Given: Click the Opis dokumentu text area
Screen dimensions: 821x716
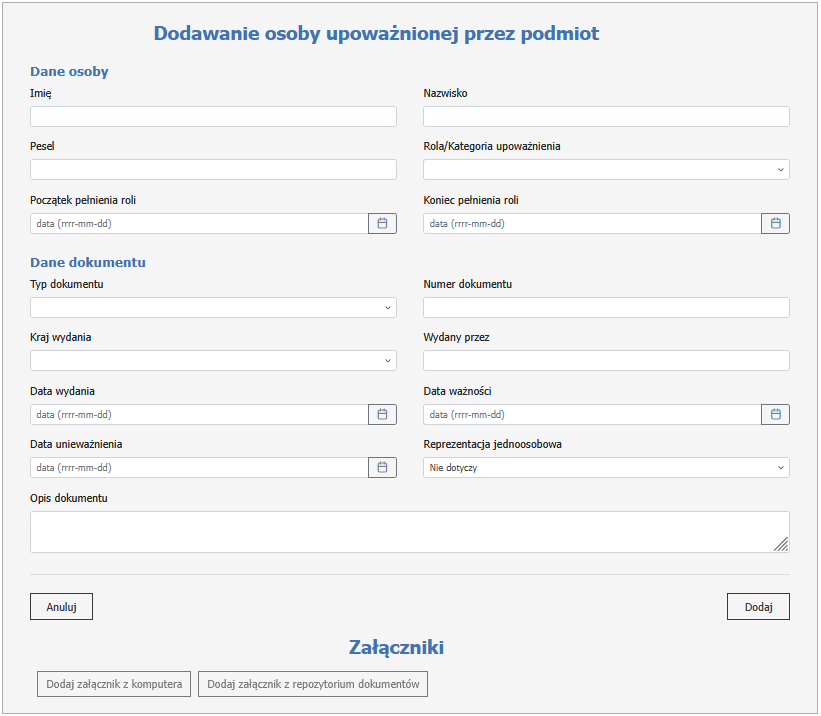Looking at the screenshot, I should click(x=400, y=532).
